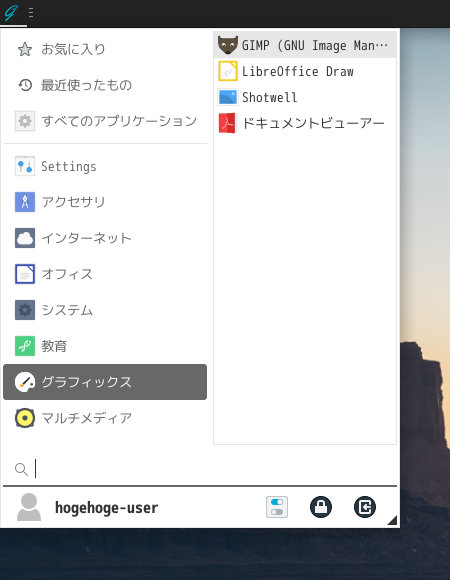Click the recently used clock icon
Screen dimensions: 450x580
[x=25, y=85]
